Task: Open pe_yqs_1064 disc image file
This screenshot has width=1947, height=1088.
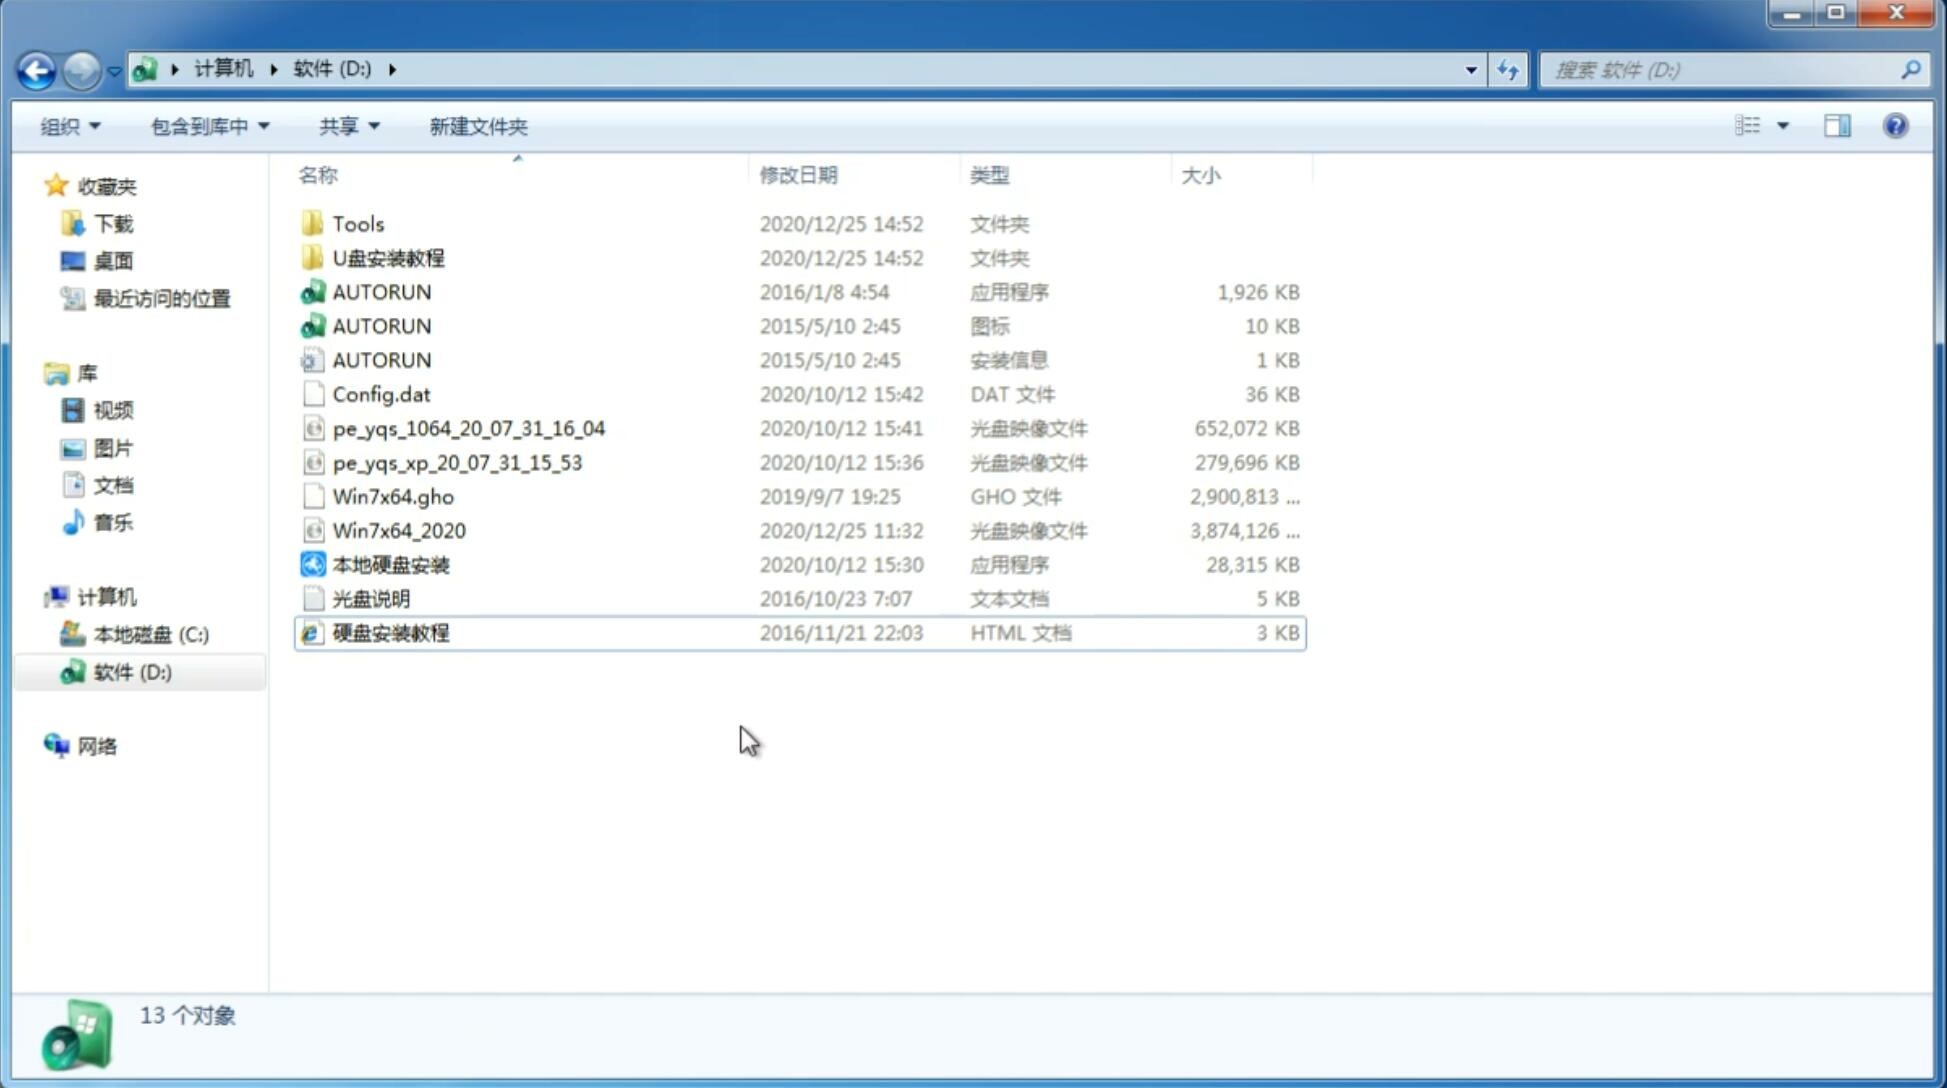Action: click(468, 428)
